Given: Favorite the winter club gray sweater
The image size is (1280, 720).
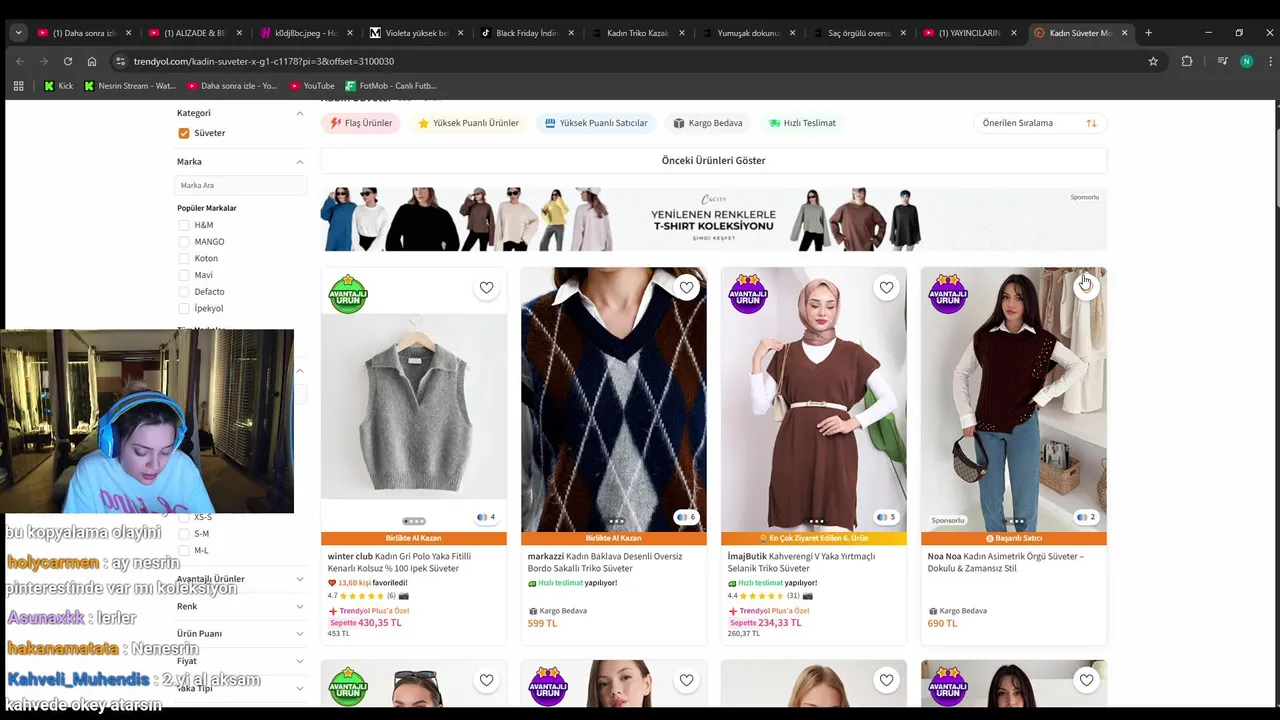Looking at the screenshot, I should coord(486,288).
